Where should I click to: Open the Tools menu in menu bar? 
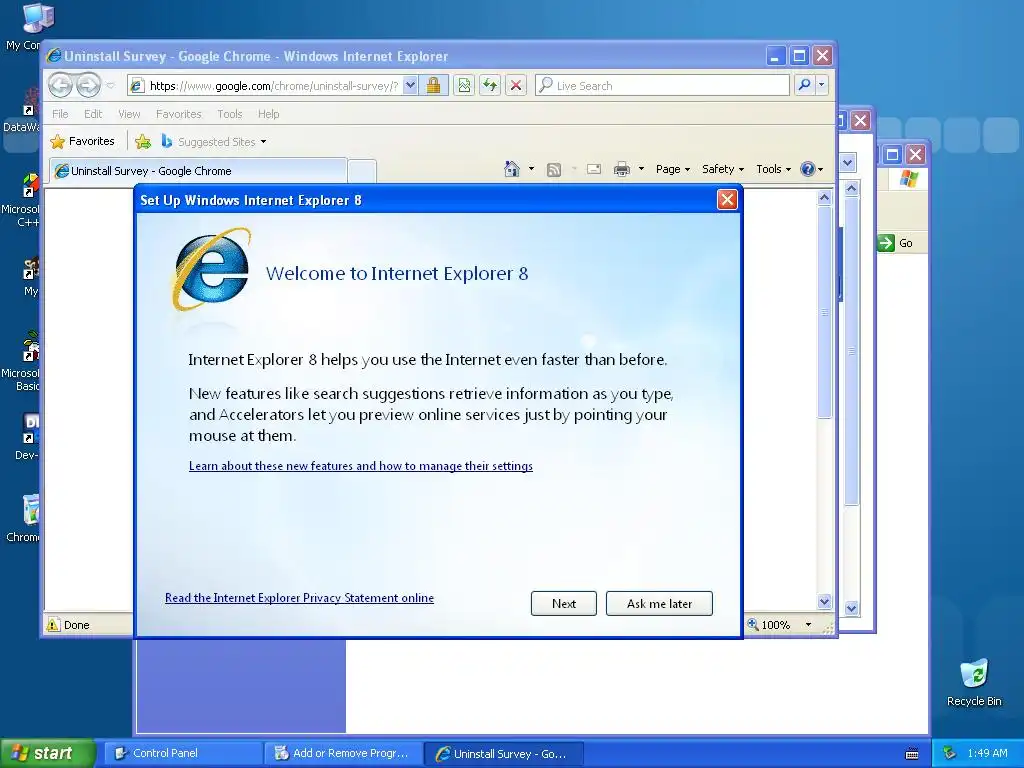click(x=230, y=114)
